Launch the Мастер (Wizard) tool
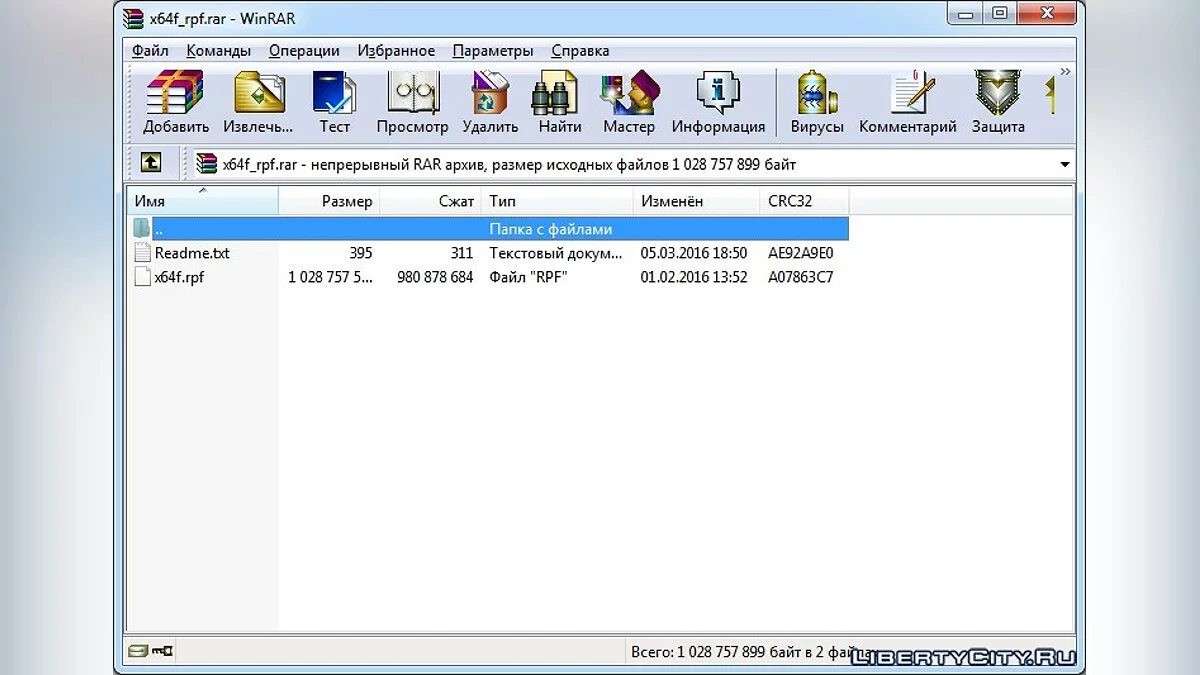The width and height of the screenshot is (1200, 675). 628,94
